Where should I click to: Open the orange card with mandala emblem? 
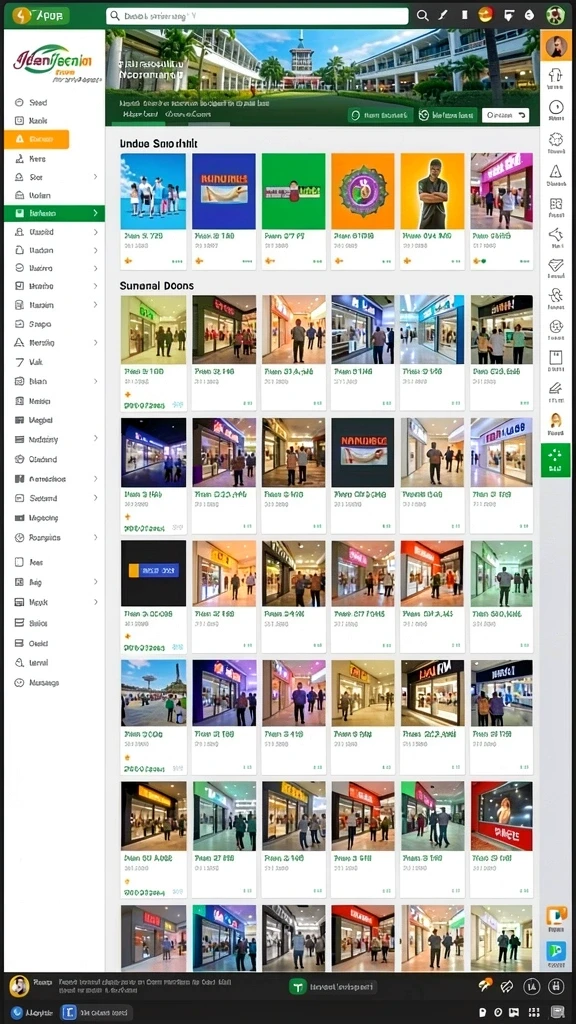point(362,211)
